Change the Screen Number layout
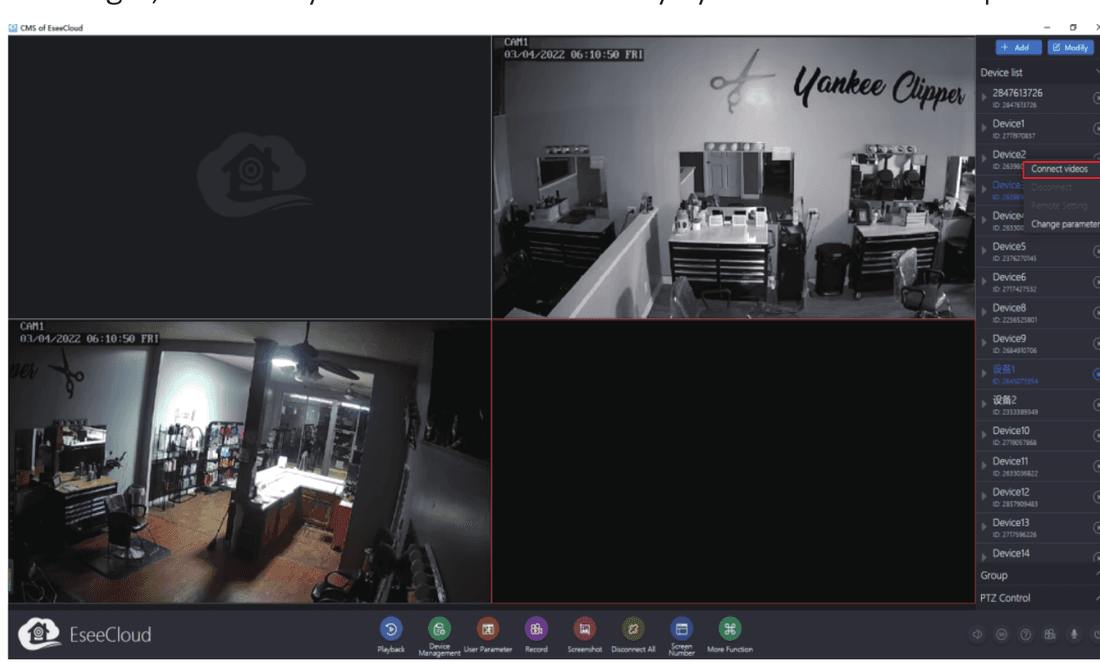Image resolution: width=1100 pixels, height=671 pixels. click(681, 629)
